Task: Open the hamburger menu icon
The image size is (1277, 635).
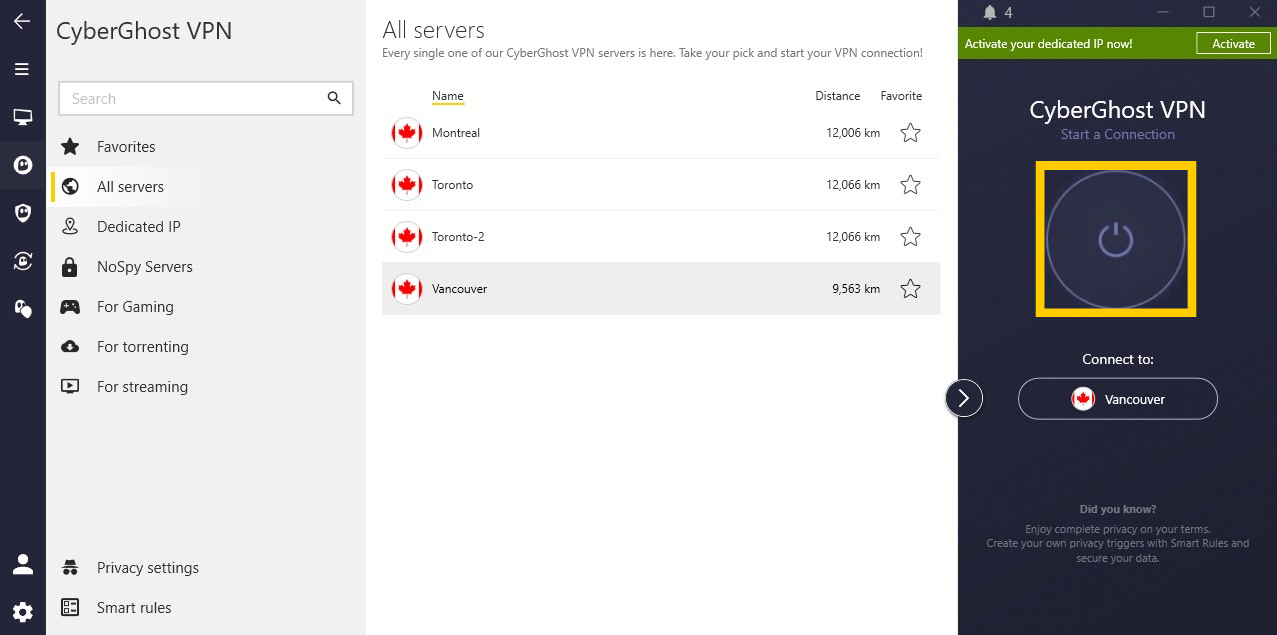Action: click(22, 69)
